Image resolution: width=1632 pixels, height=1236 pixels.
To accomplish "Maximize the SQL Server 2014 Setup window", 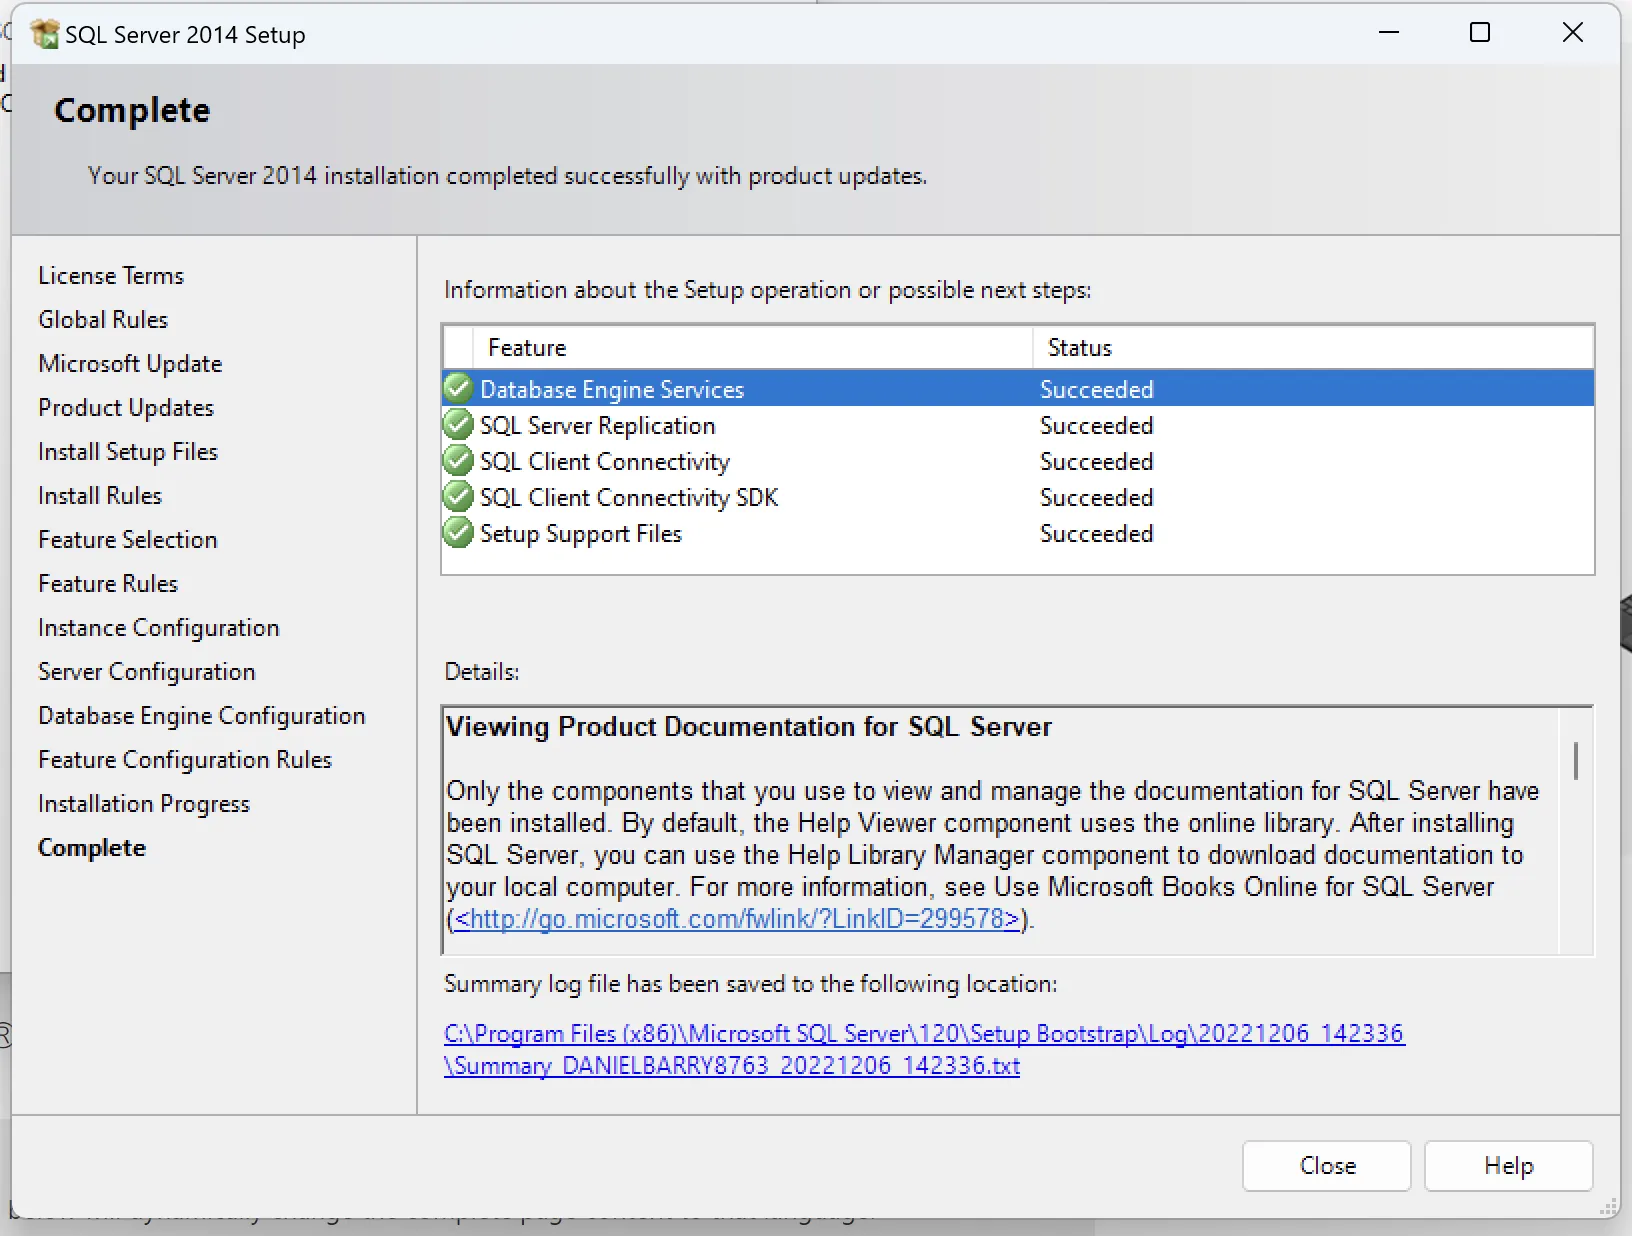I will (1480, 33).
